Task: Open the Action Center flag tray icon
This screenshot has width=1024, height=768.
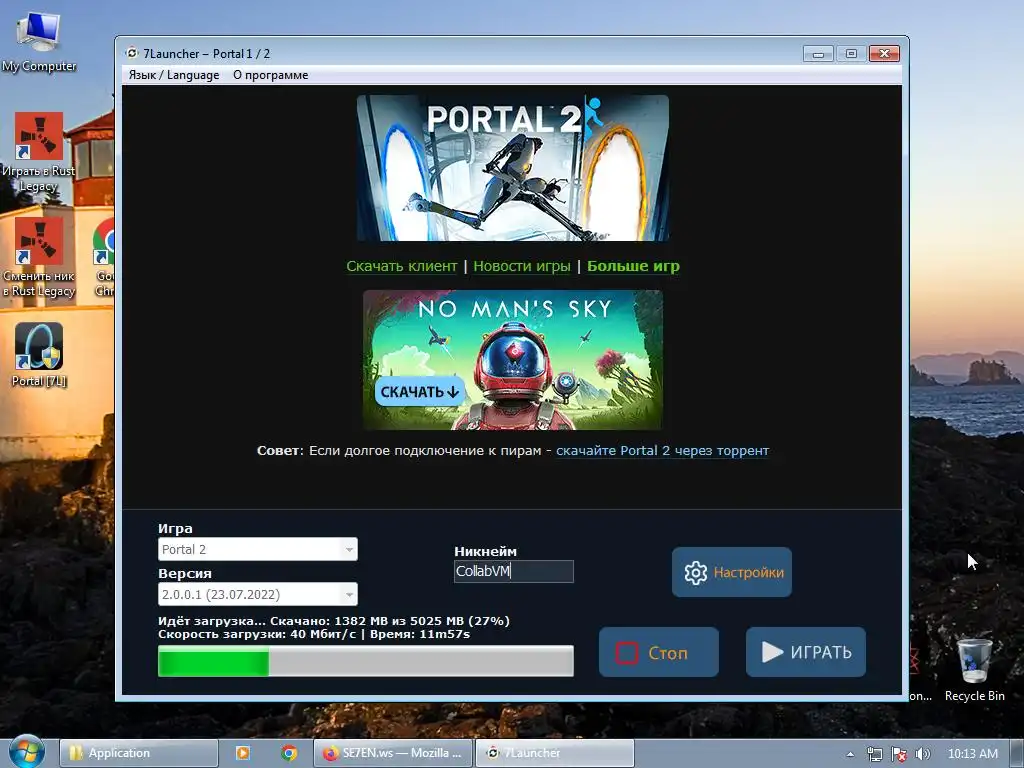Action: [899, 754]
